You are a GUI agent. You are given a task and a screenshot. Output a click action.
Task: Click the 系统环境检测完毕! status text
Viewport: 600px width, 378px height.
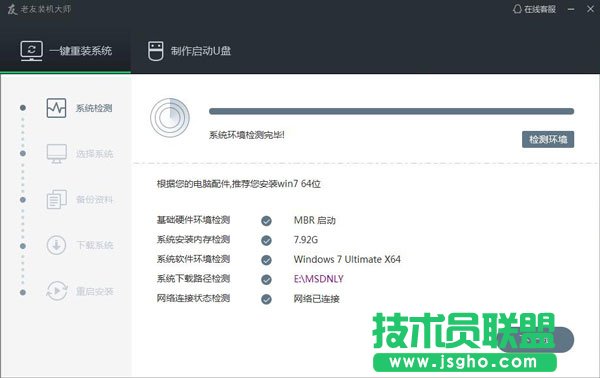click(x=246, y=135)
